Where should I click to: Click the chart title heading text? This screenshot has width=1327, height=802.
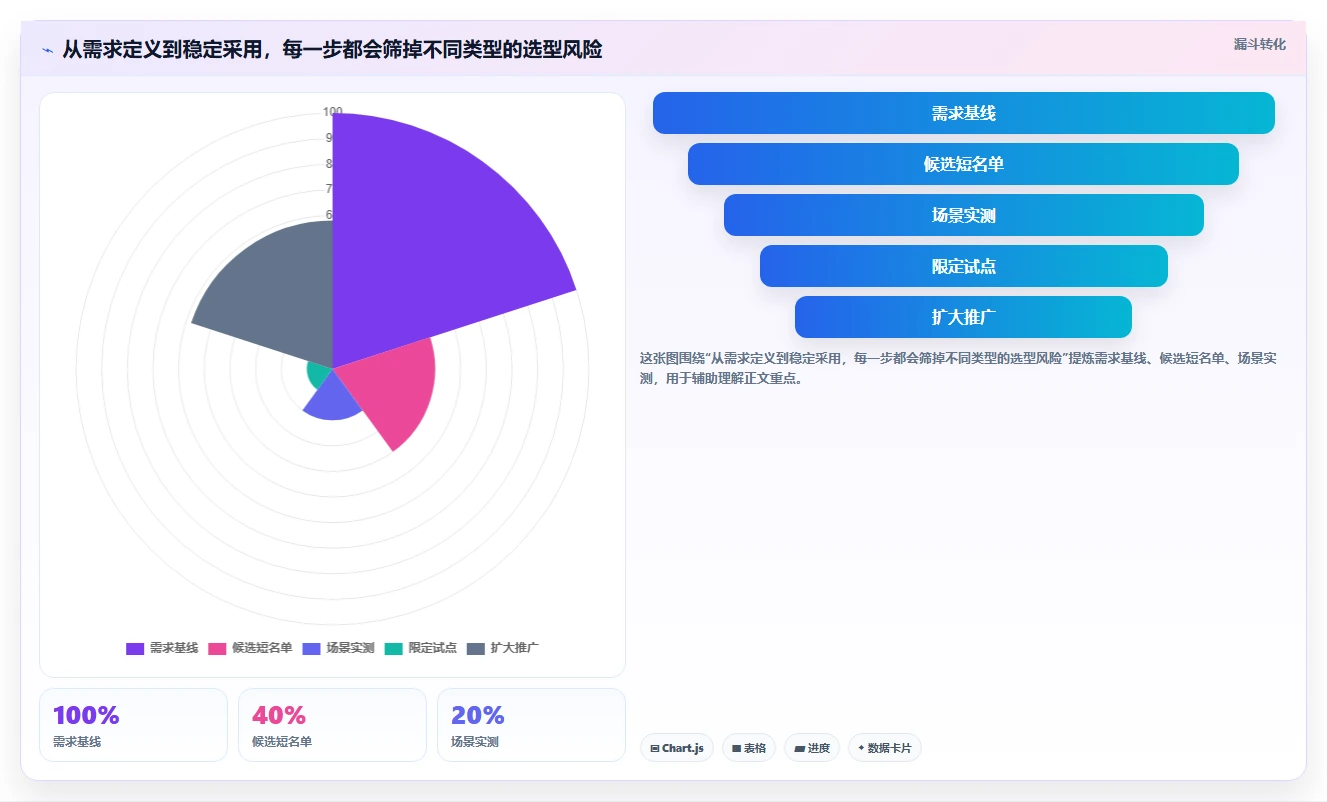pos(332,50)
